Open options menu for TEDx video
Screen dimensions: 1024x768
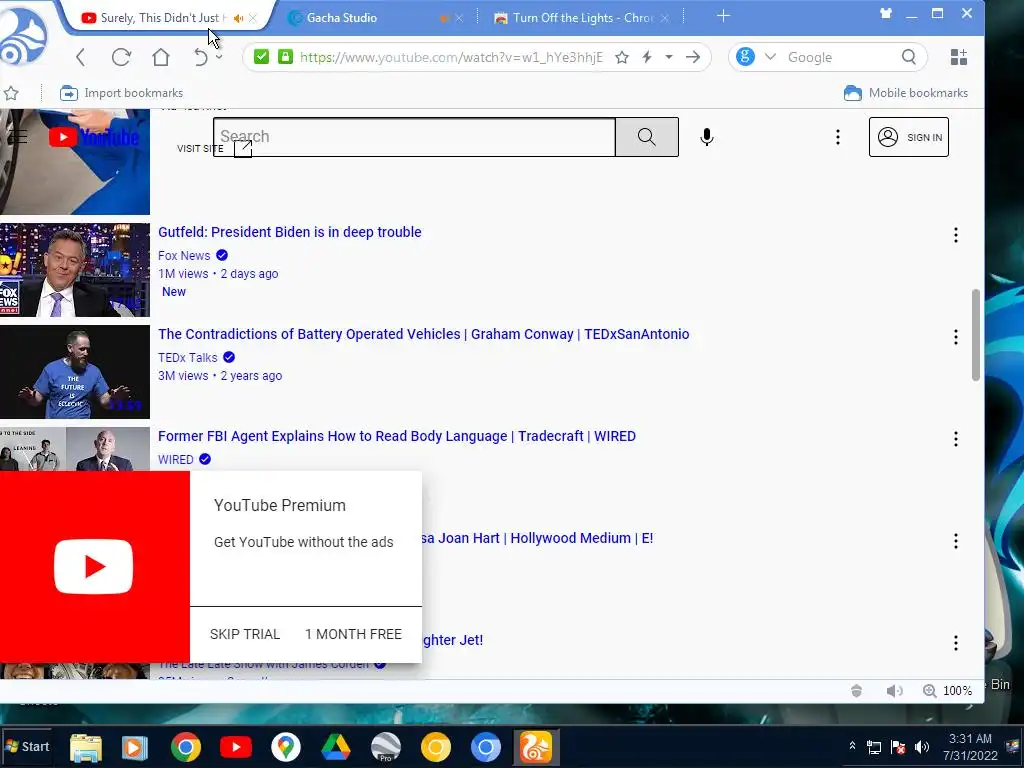(955, 337)
